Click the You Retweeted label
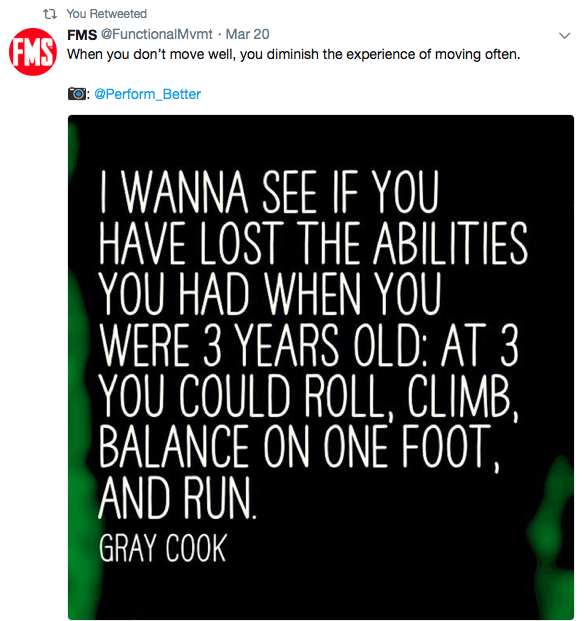The width and height of the screenshot is (584, 621). click(x=107, y=14)
